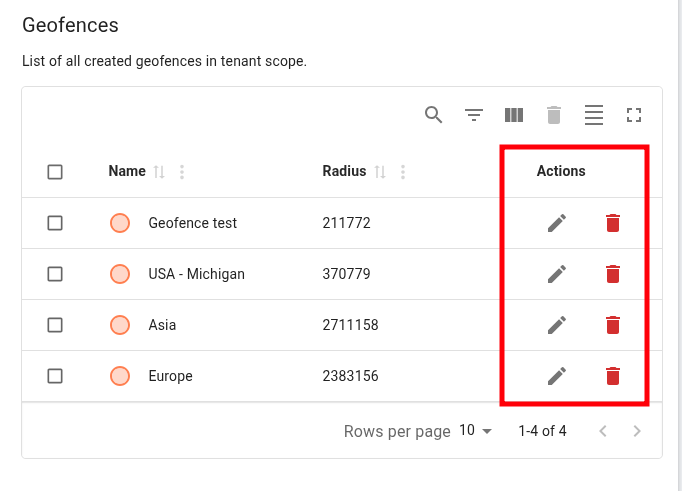
Task: Select all rows with header checkbox
Action: (55, 172)
